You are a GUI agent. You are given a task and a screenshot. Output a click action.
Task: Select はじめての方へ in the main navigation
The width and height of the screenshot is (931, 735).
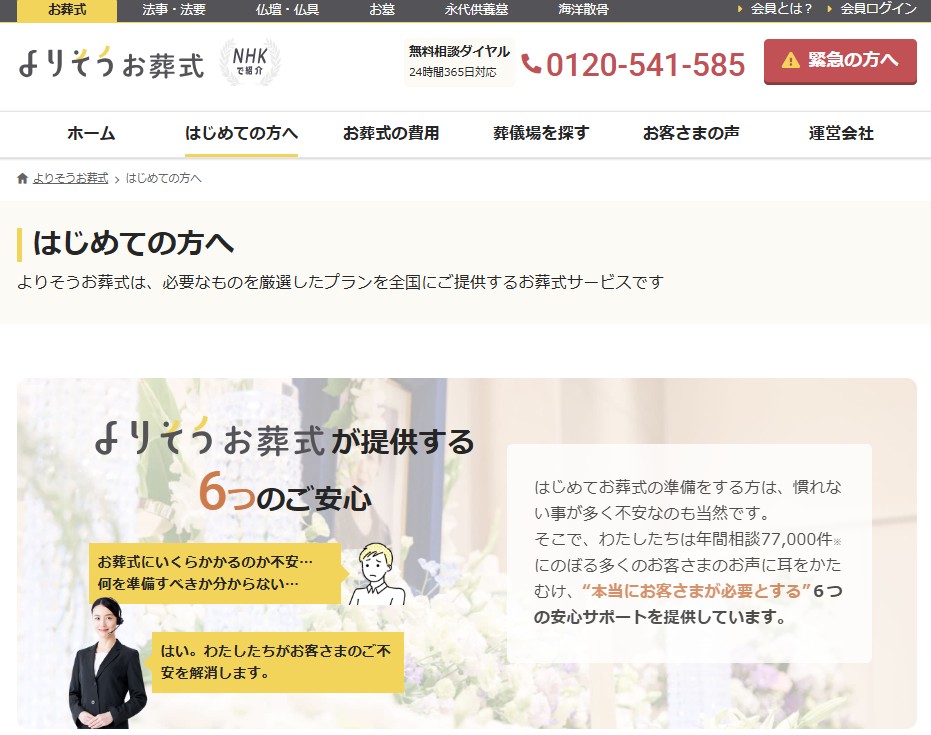[x=240, y=133]
